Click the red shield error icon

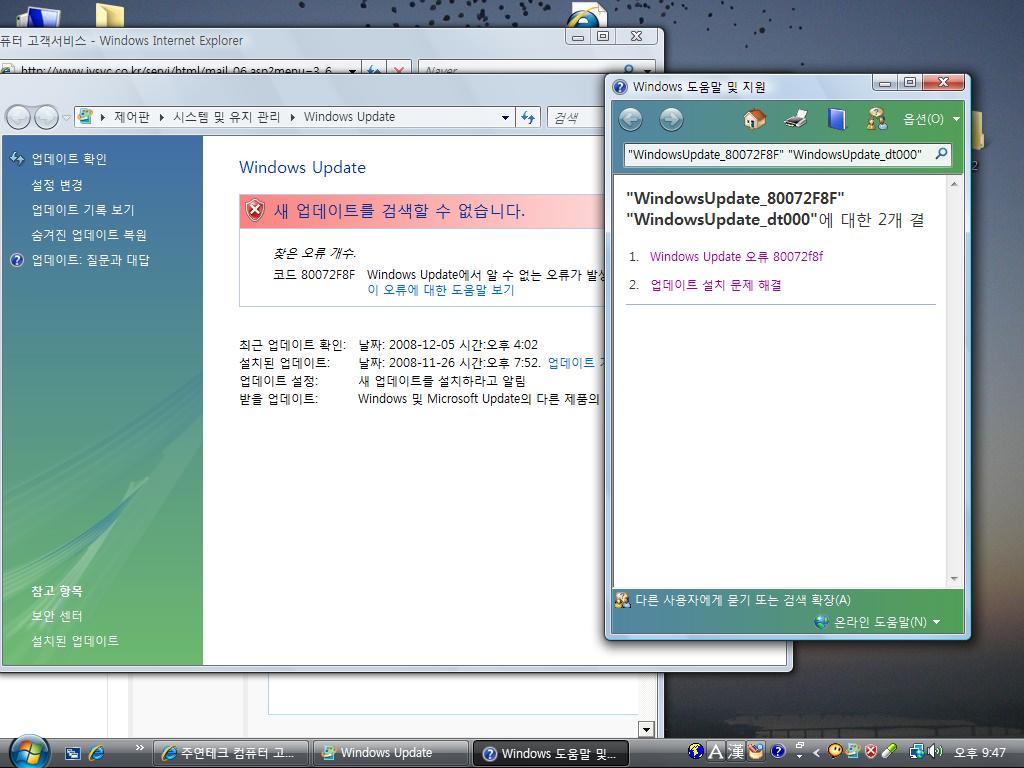pyautogui.click(x=255, y=210)
